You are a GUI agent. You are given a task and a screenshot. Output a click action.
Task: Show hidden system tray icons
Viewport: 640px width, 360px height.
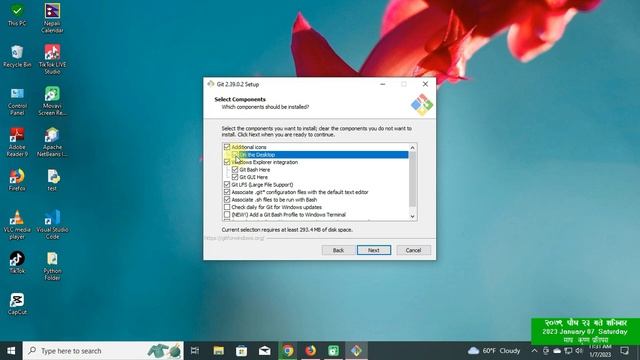coord(534,351)
